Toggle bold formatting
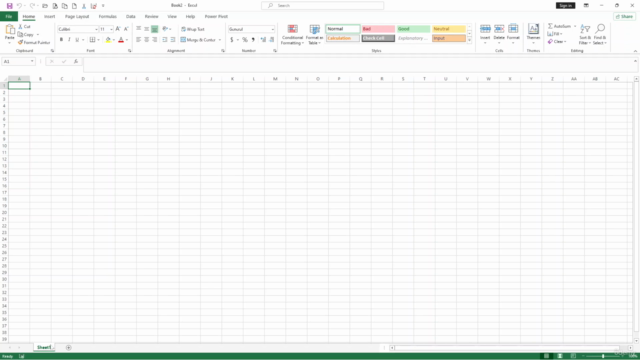The image size is (640, 360). pyautogui.click(x=61, y=40)
